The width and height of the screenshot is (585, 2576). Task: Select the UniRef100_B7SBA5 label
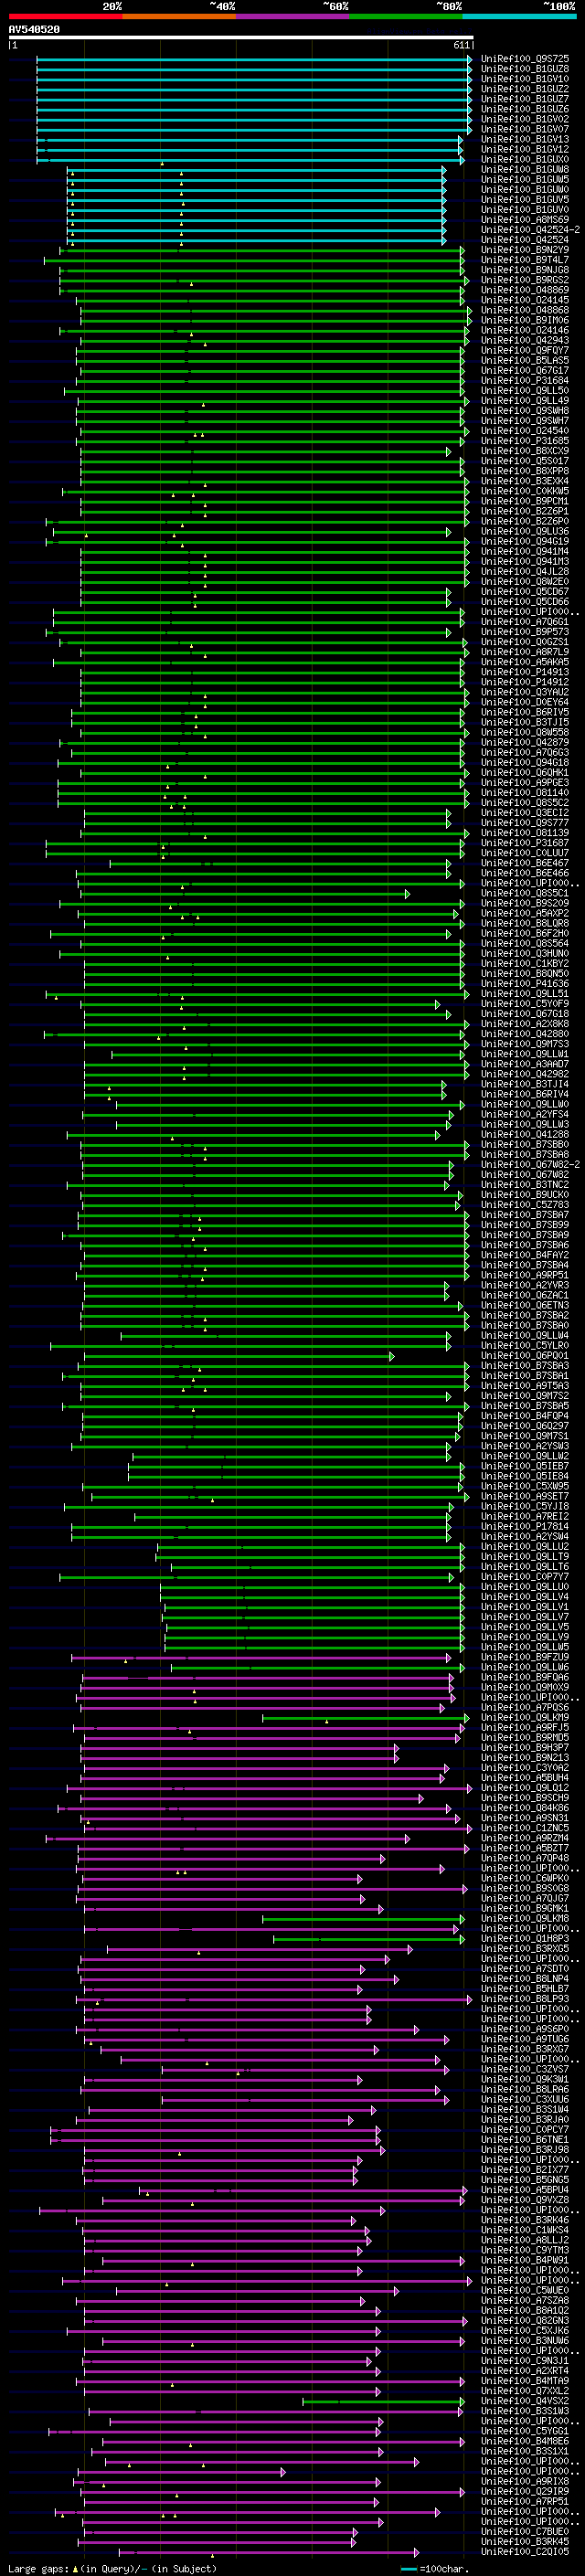(x=525, y=1406)
